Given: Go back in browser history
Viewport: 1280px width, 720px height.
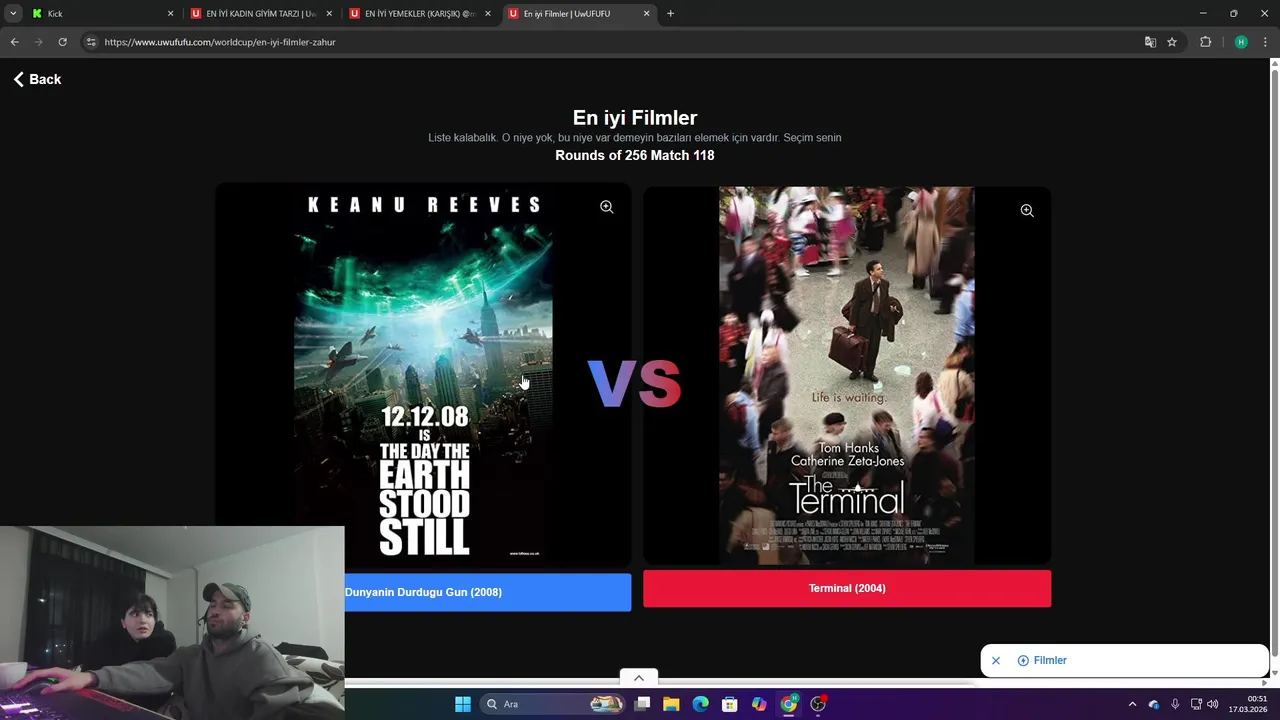Looking at the screenshot, I should coord(15,42).
